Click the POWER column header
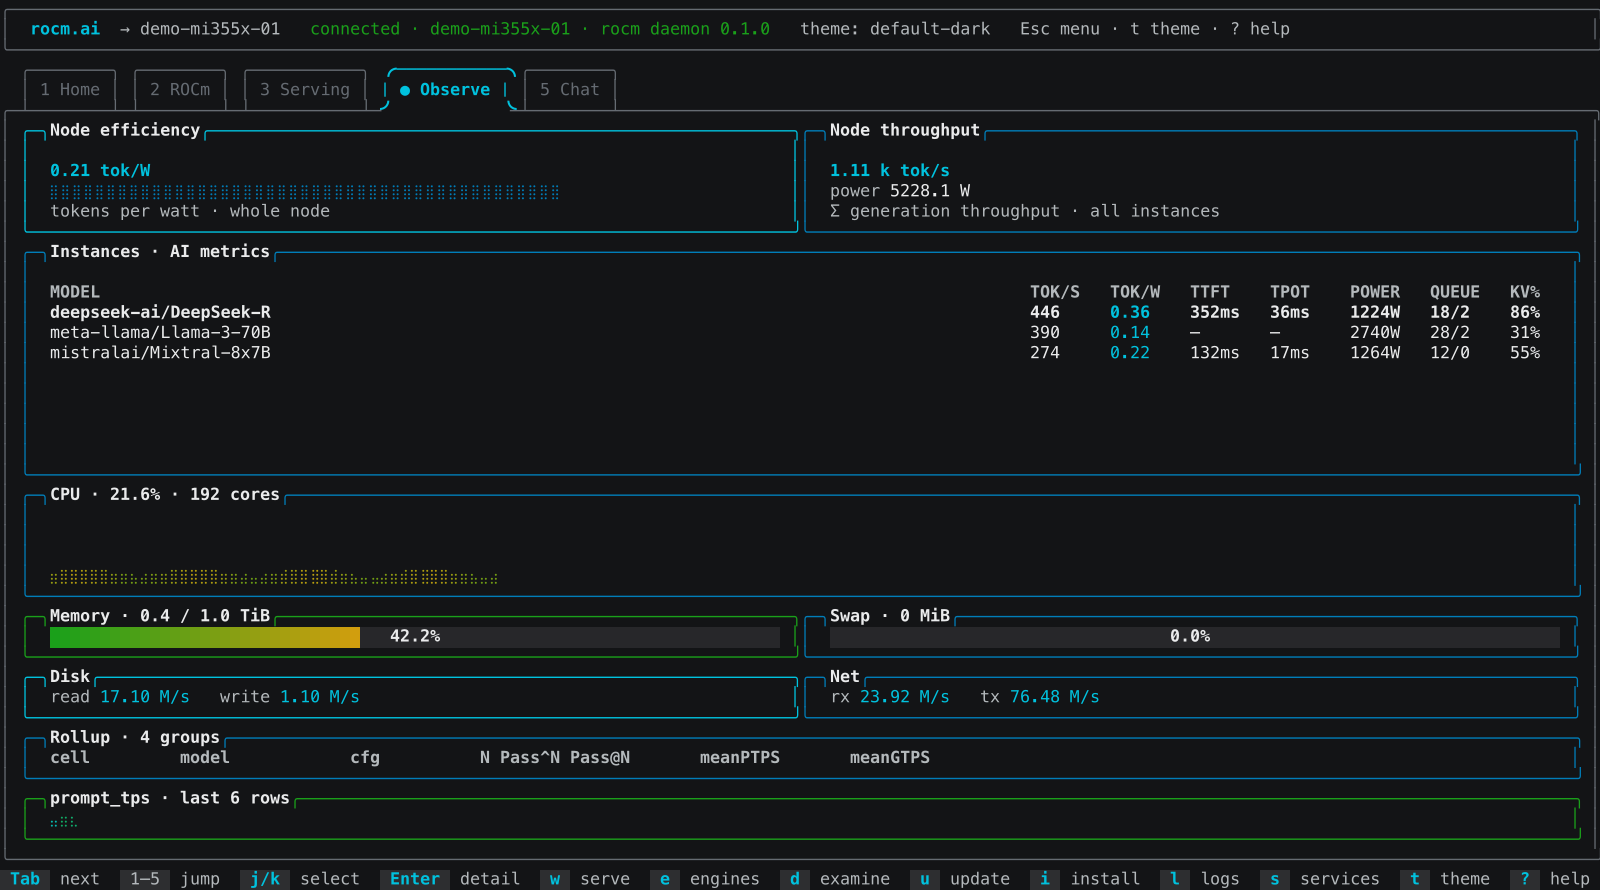The height and width of the screenshot is (891, 1600). [1375, 292]
